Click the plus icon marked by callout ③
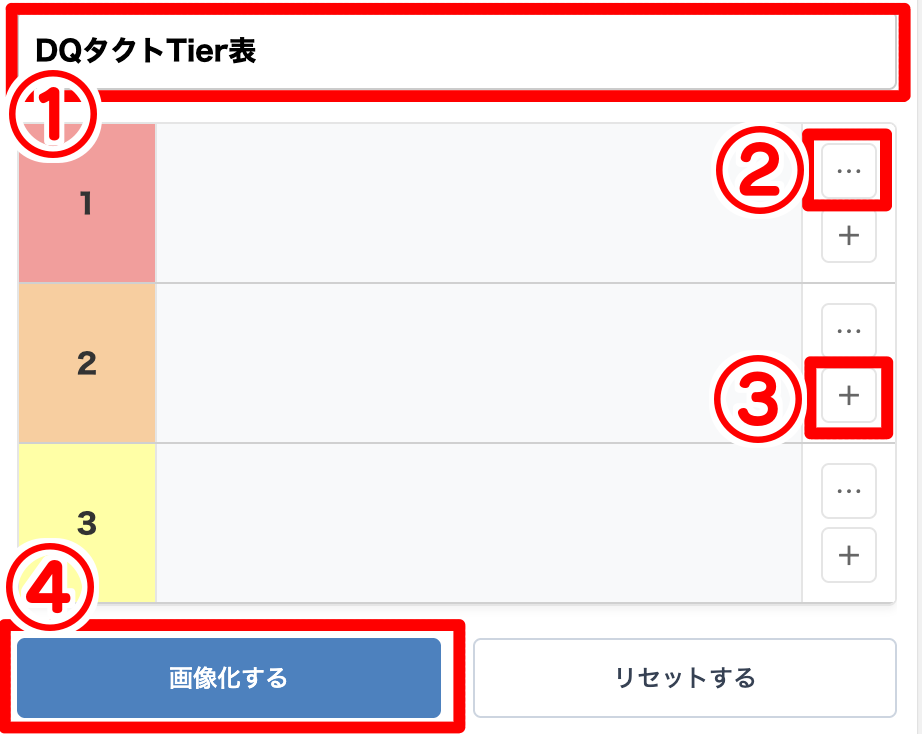Viewport: 922px width, 734px height. [x=847, y=395]
